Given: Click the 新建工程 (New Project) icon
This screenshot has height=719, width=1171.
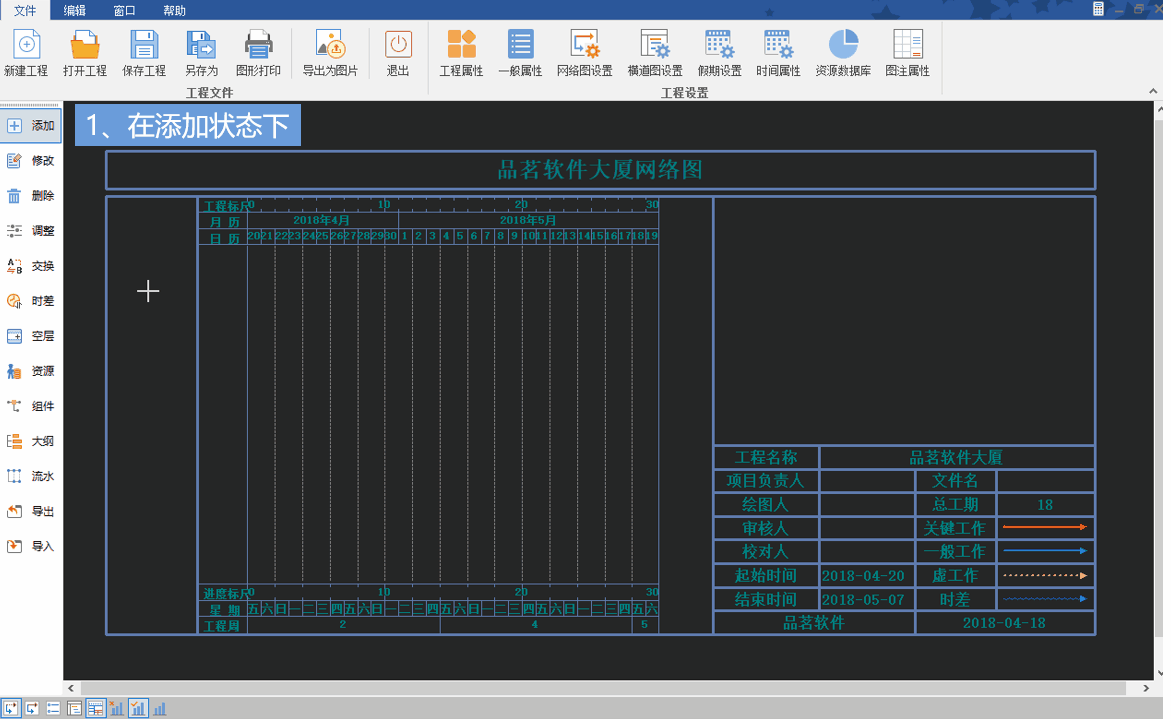Looking at the screenshot, I should click(x=26, y=51).
